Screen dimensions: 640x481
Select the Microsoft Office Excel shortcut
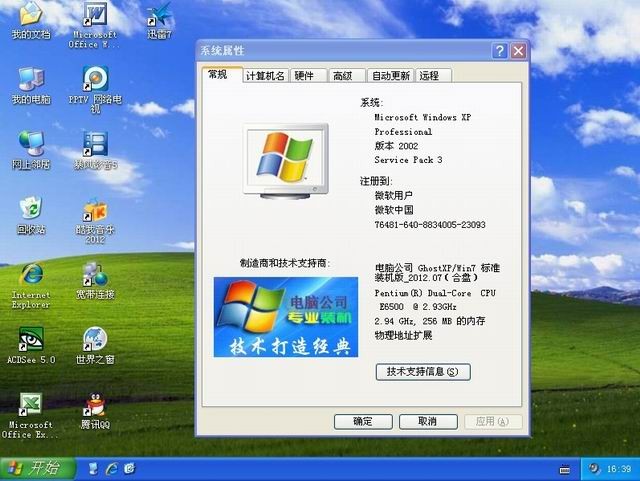tap(30, 416)
